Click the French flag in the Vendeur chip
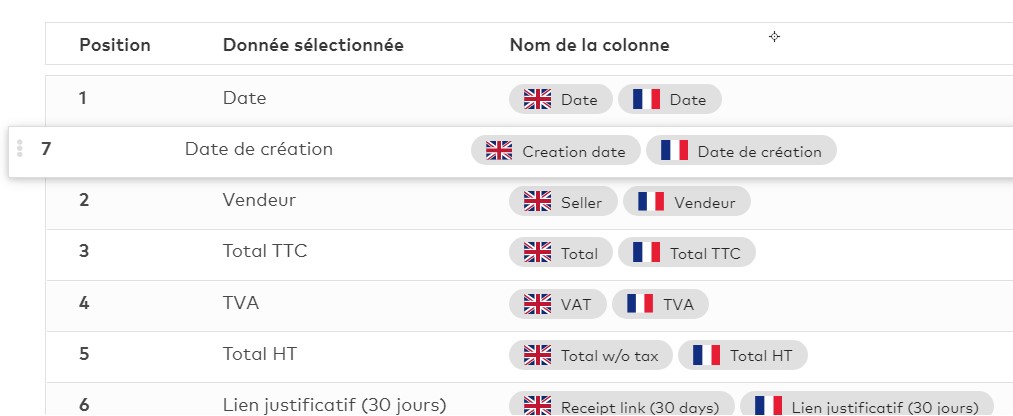Viewport: 1013px width, 416px height. pos(651,202)
